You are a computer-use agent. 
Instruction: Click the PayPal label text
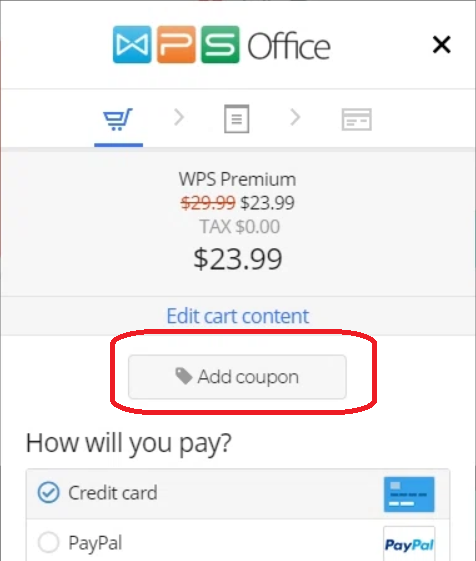point(95,543)
